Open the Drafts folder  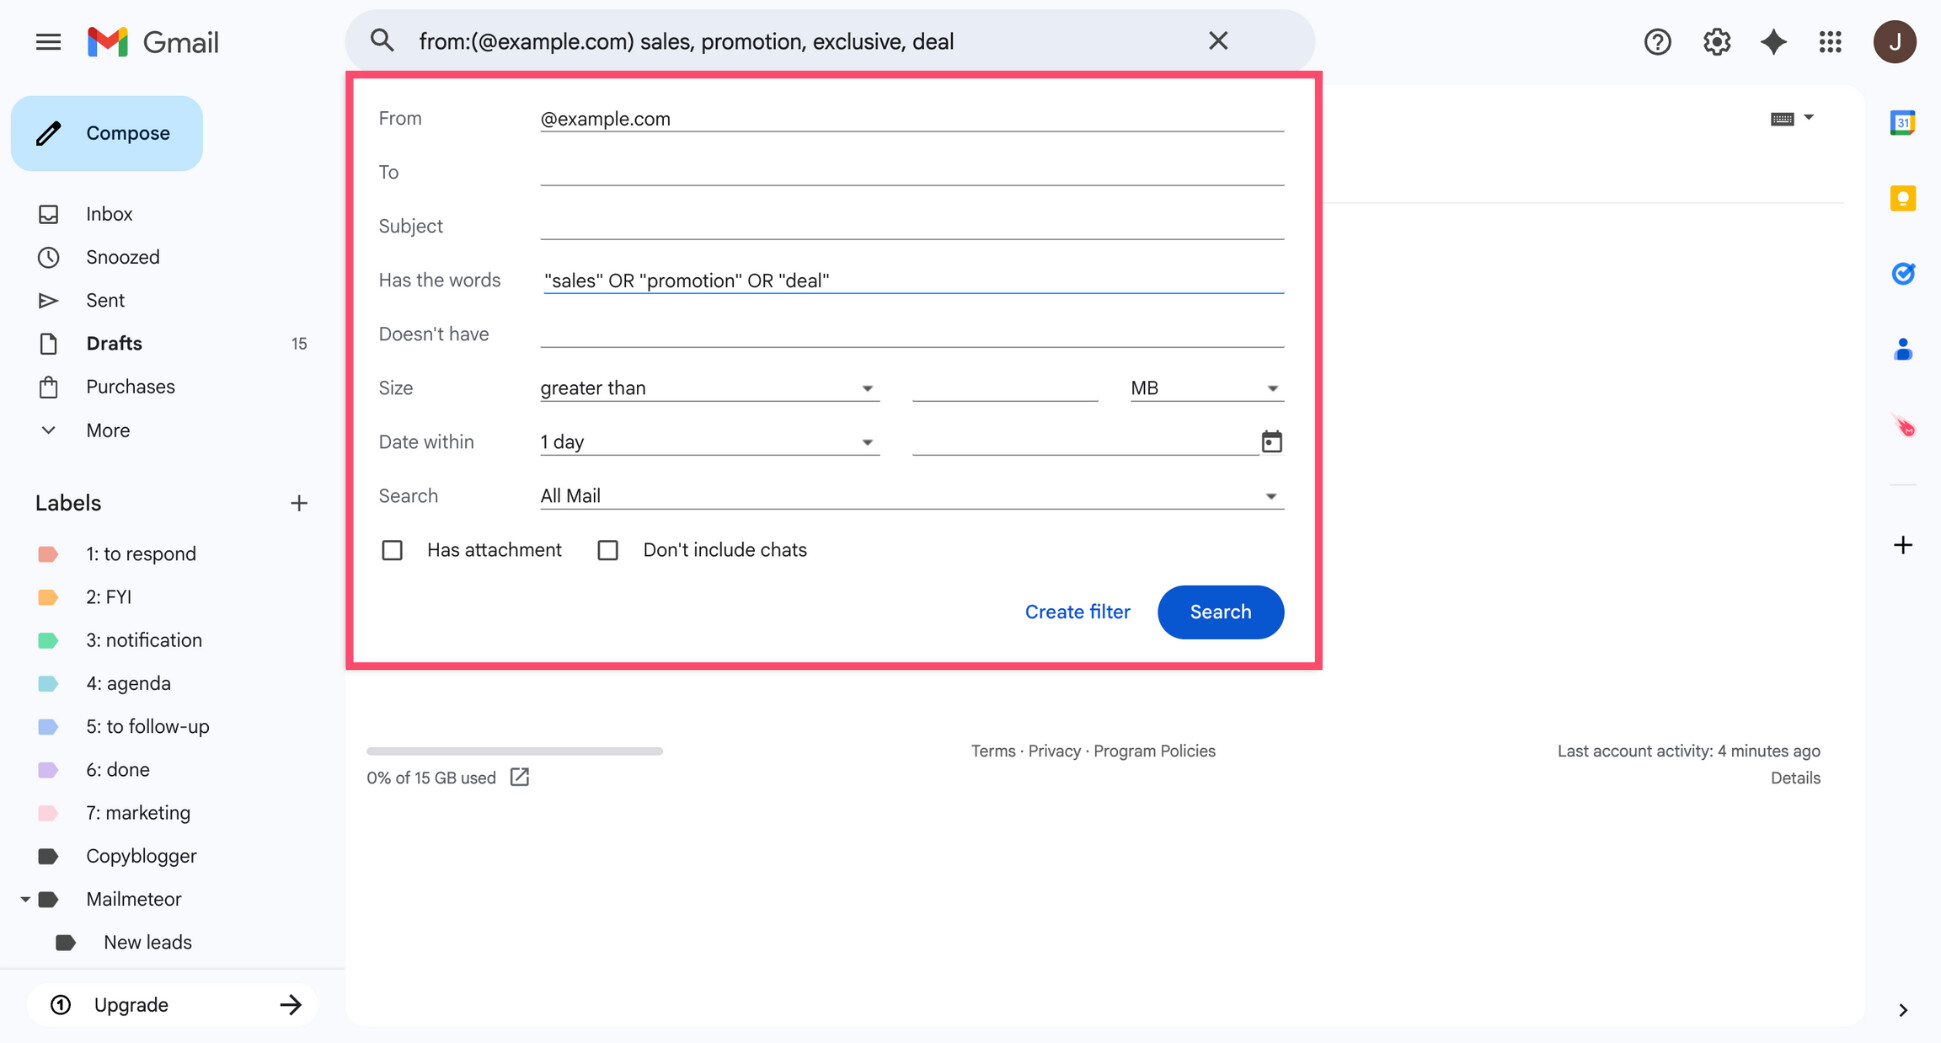click(113, 343)
